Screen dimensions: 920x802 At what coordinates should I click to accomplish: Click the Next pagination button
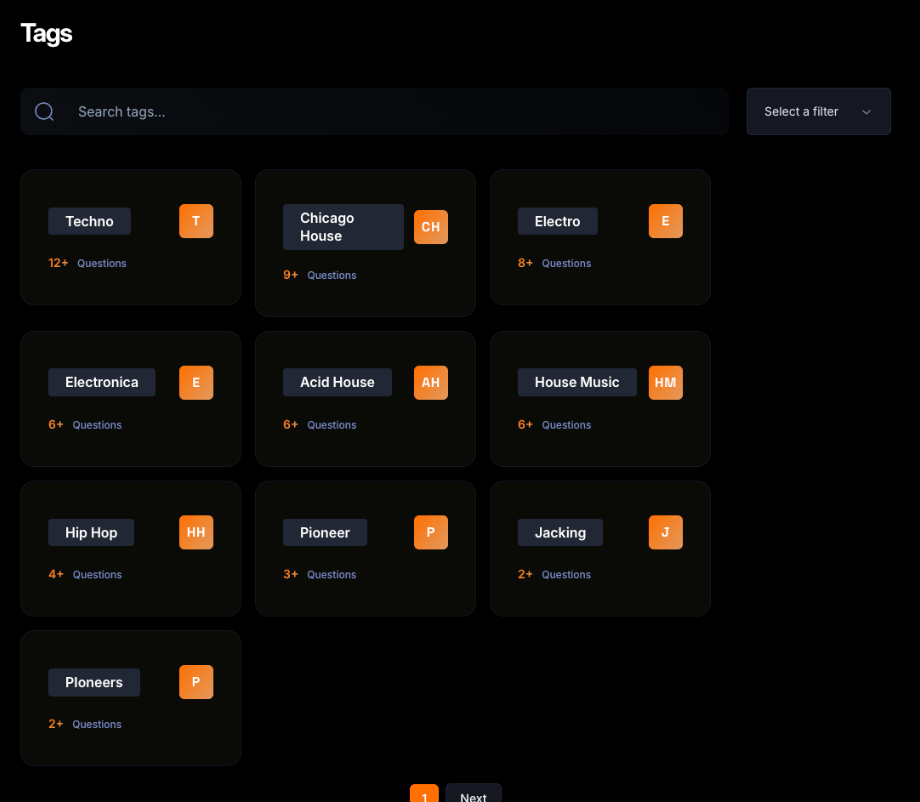pyautogui.click(x=473, y=794)
